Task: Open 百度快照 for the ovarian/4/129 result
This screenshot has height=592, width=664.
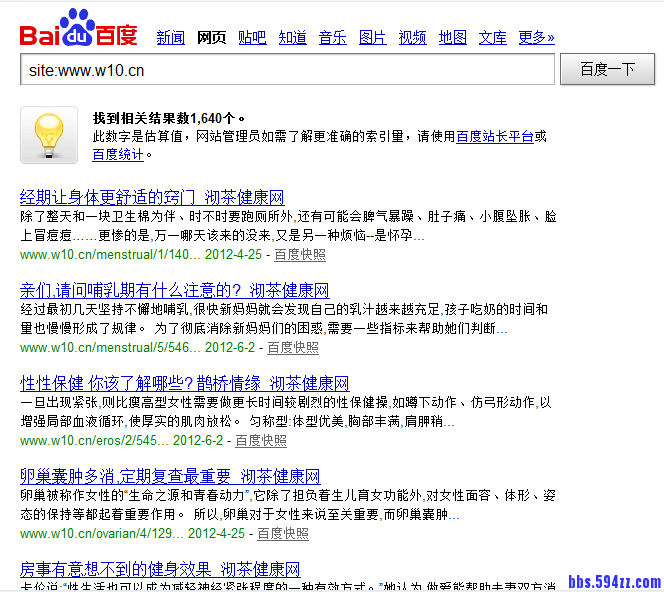Action: [283, 534]
